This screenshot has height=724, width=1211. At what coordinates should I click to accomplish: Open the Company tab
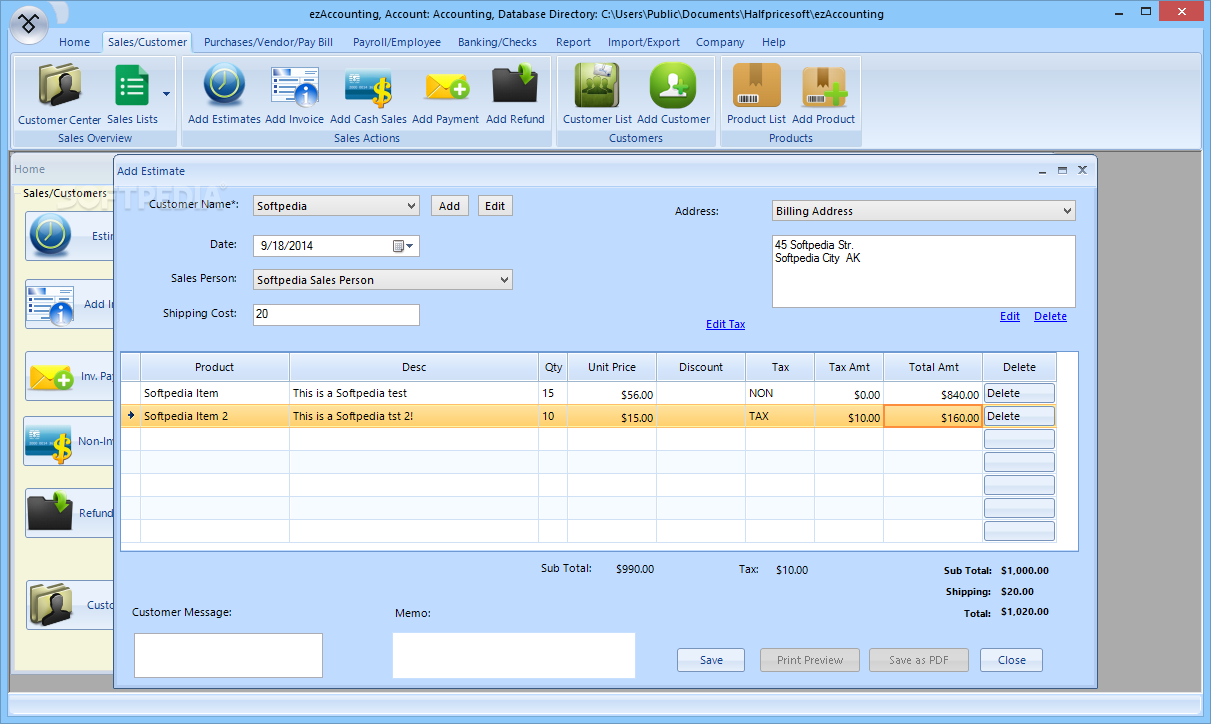click(x=720, y=42)
